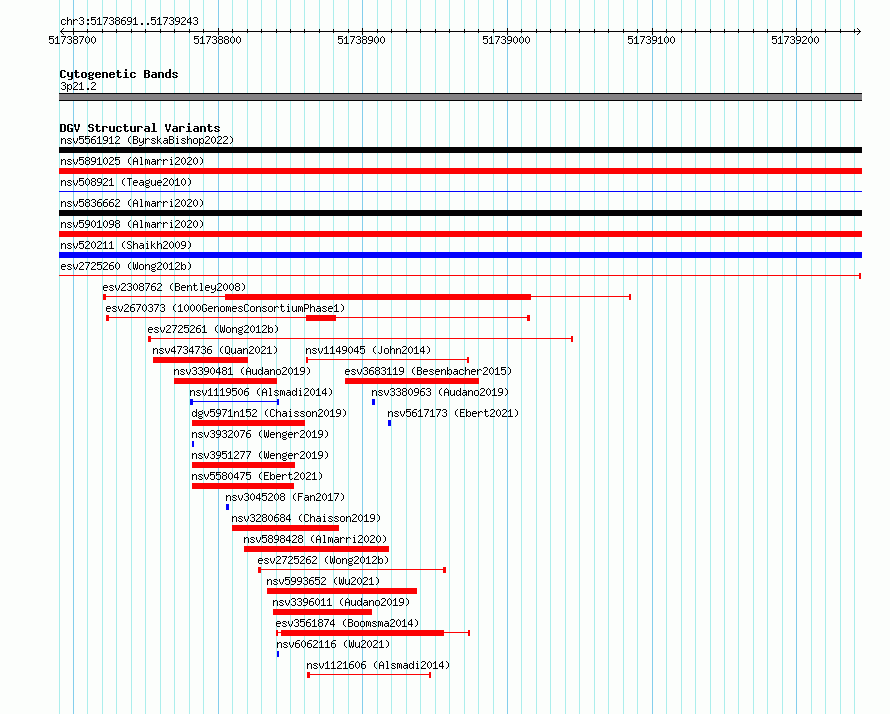Click the chr3:51738691..51739243 region label
The width and height of the screenshot is (890, 714).
[x=129, y=22]
